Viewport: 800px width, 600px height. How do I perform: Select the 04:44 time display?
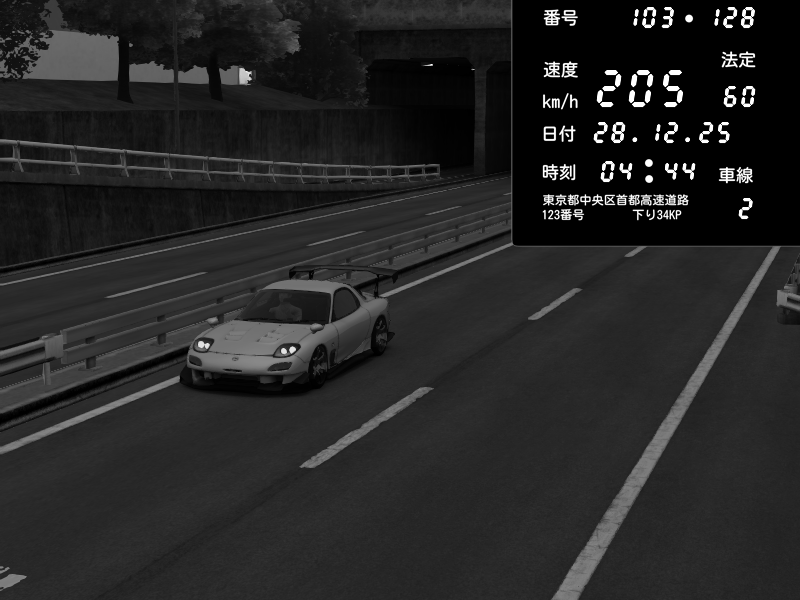[648, 170]
